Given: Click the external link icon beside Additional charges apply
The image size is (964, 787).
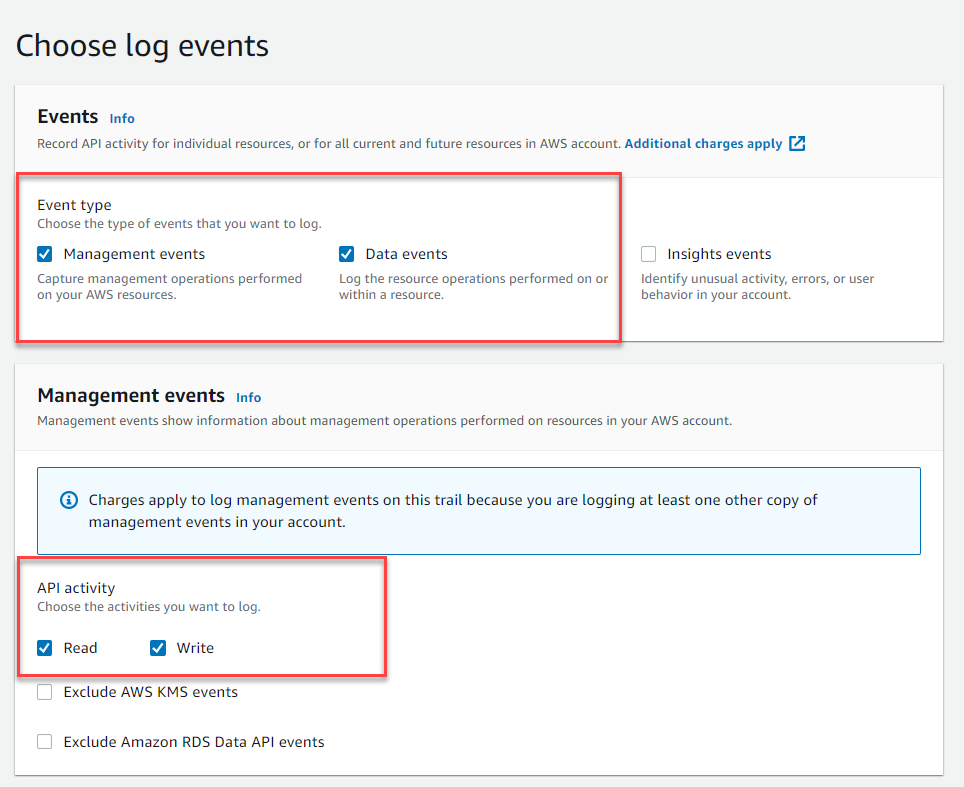Looking at the screenshot, I should (797, 143).
